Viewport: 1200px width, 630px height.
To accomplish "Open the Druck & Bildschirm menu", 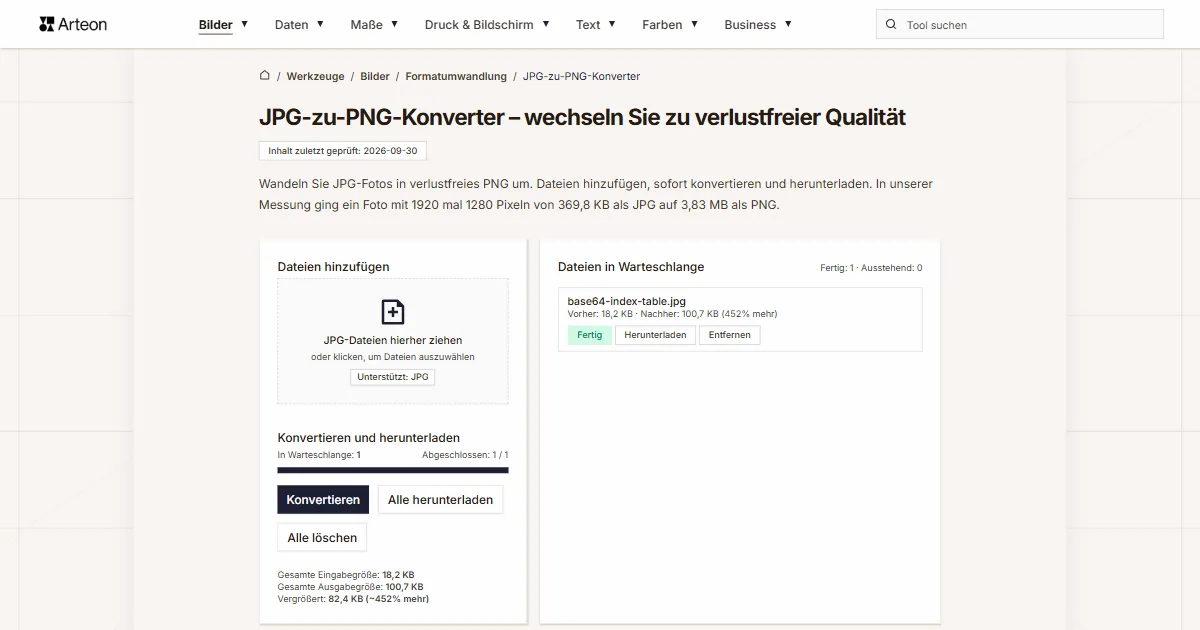I will pos(479,24).
